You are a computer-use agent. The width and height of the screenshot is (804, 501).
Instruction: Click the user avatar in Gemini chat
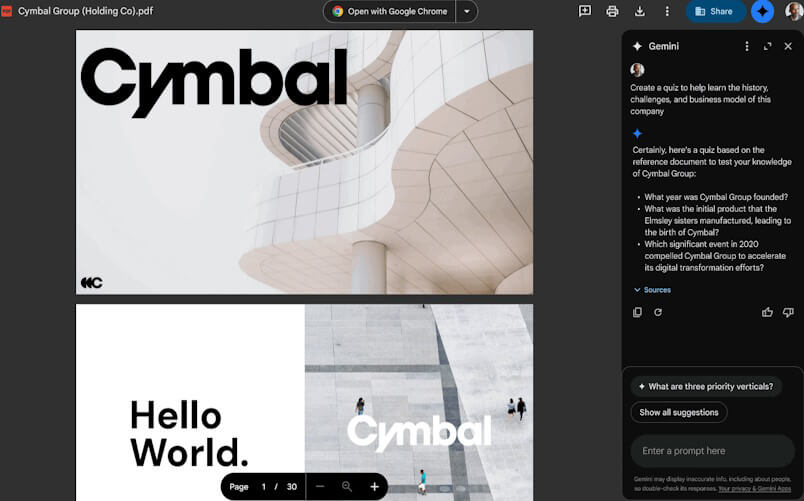click(x=637, y=70)
